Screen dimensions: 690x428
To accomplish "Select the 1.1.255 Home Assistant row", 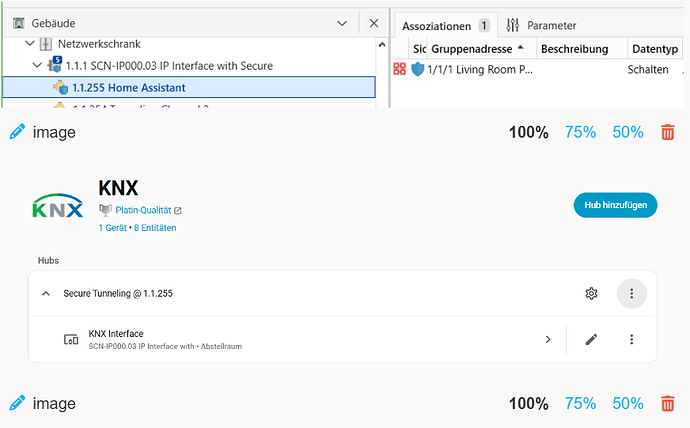I will pos(189,87).
